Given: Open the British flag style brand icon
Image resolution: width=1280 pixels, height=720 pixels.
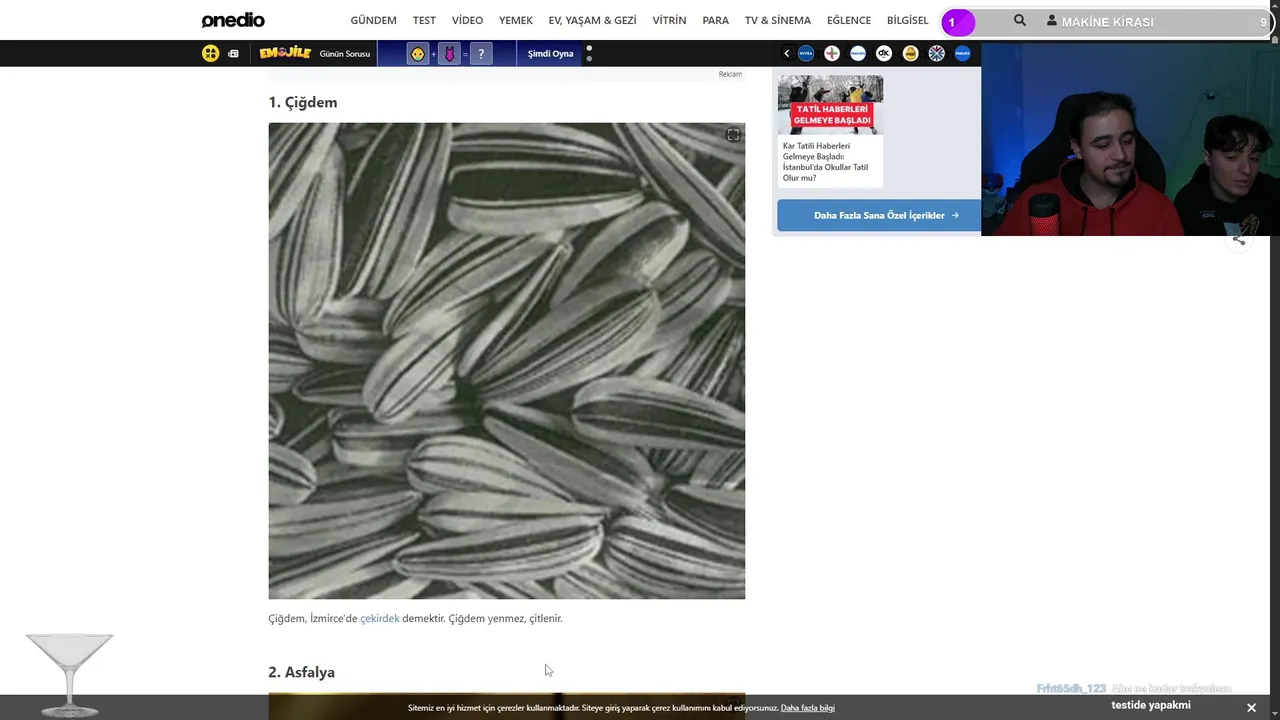Looking at the screenshot, I should [936, 53].
